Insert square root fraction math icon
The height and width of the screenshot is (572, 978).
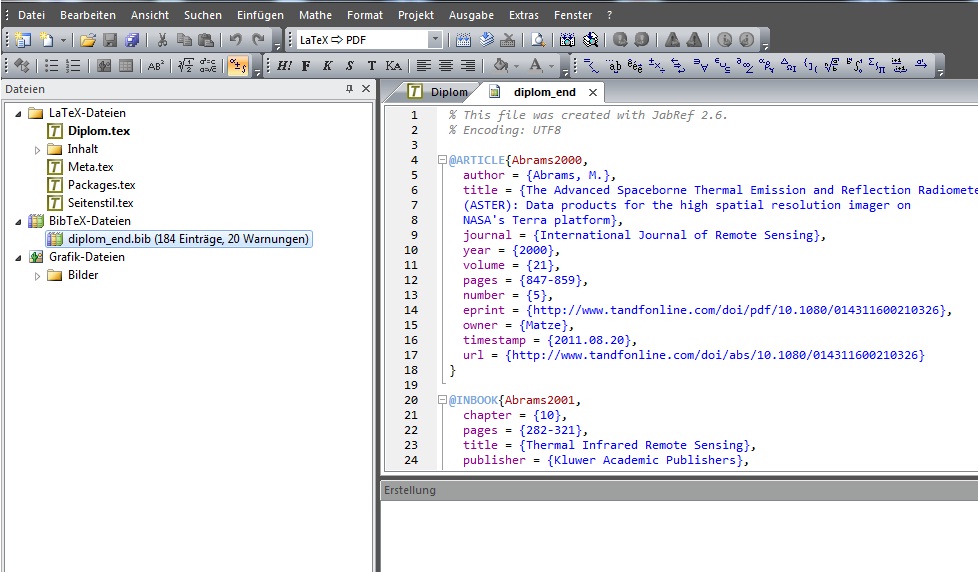[185, 66]
